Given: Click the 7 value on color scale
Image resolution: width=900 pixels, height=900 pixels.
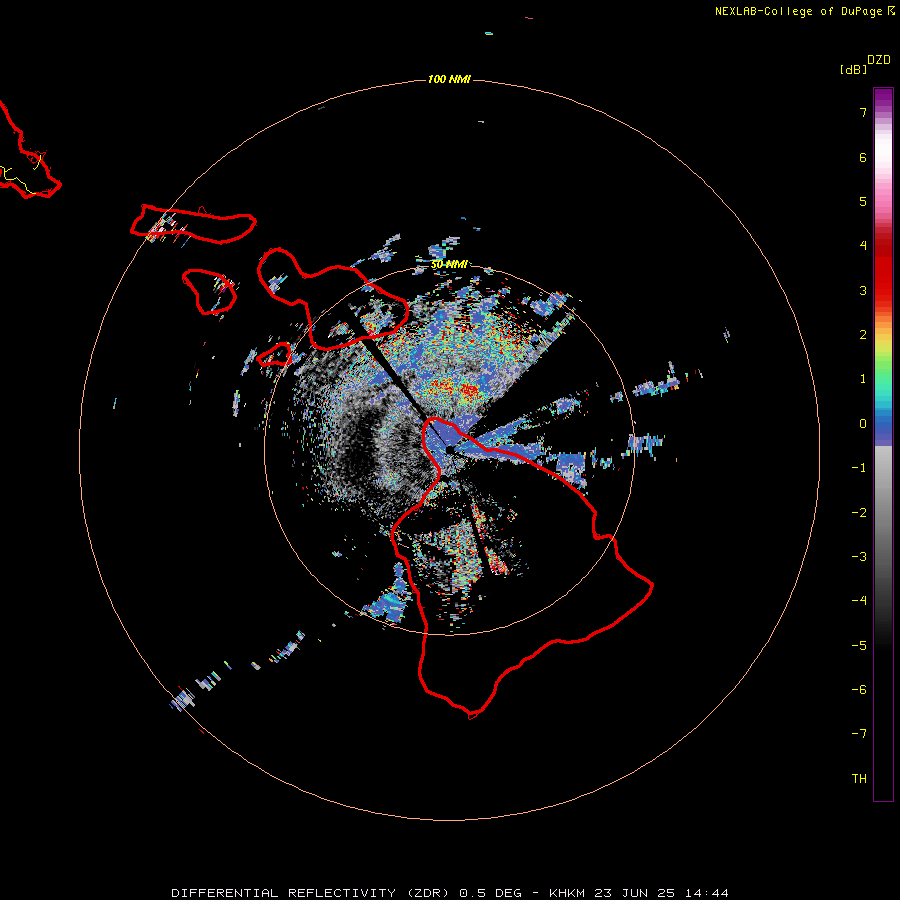Looking at the screenshot, I should (863, 112).
